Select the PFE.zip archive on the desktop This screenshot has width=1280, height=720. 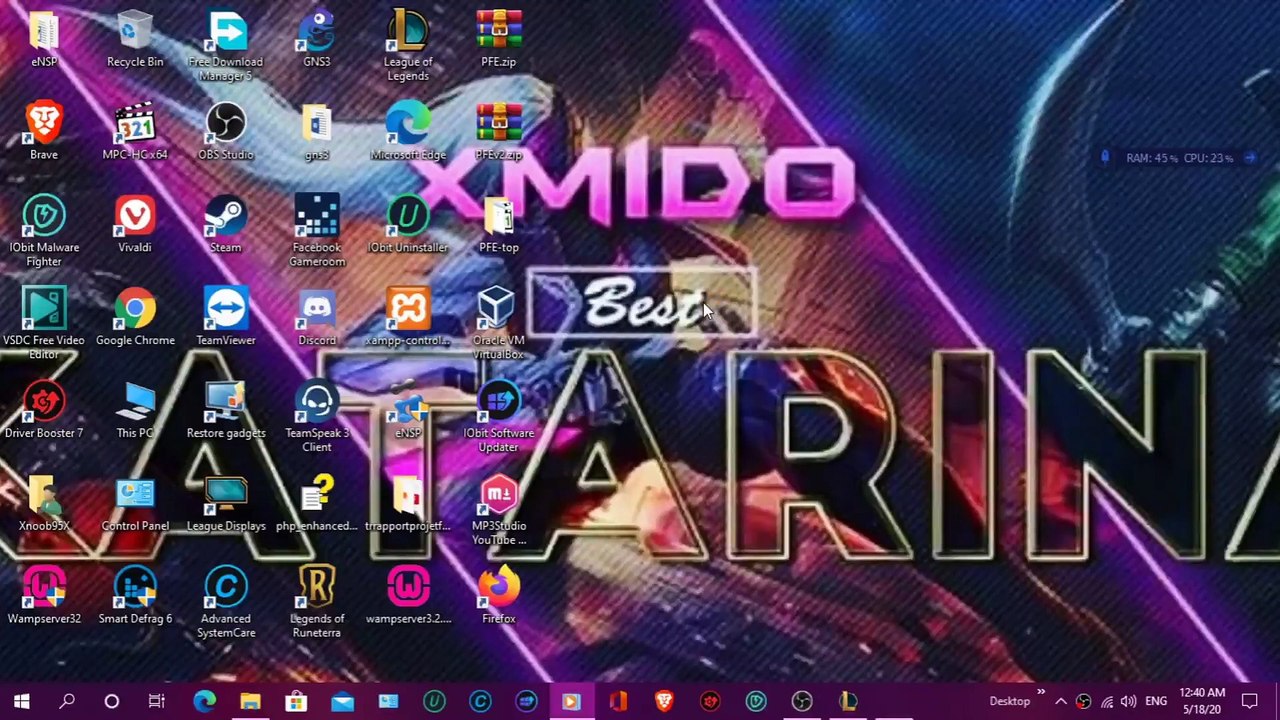coord(499,40)
